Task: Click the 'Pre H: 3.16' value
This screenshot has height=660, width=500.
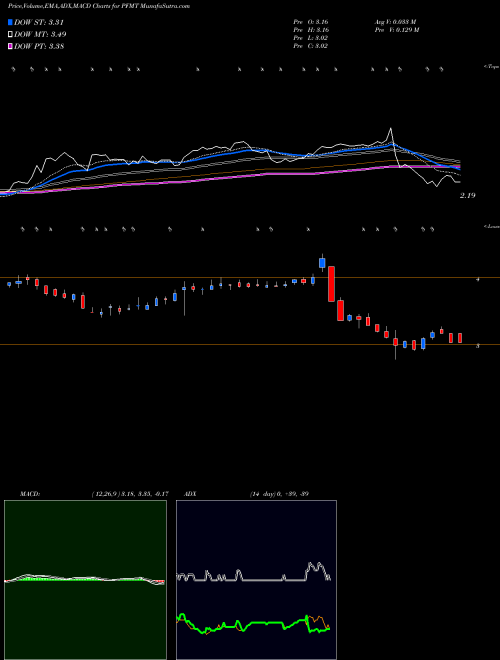Action: coord(311,30)
